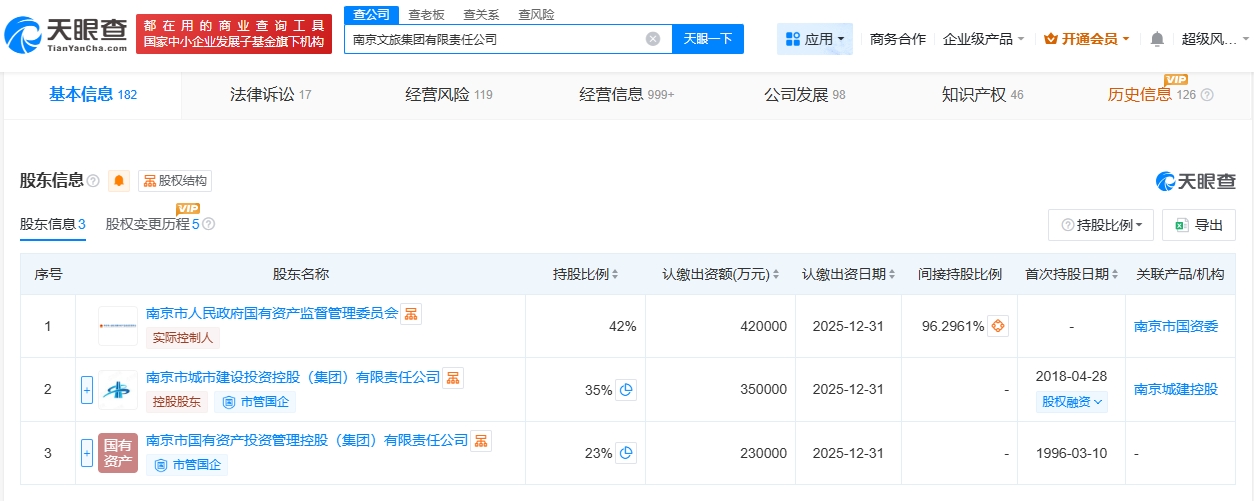Open equity structure icon for 南京市人民政府国有资产监督管理委员会
Viewport: 1254px width, 501px height.
pos(411,313)
